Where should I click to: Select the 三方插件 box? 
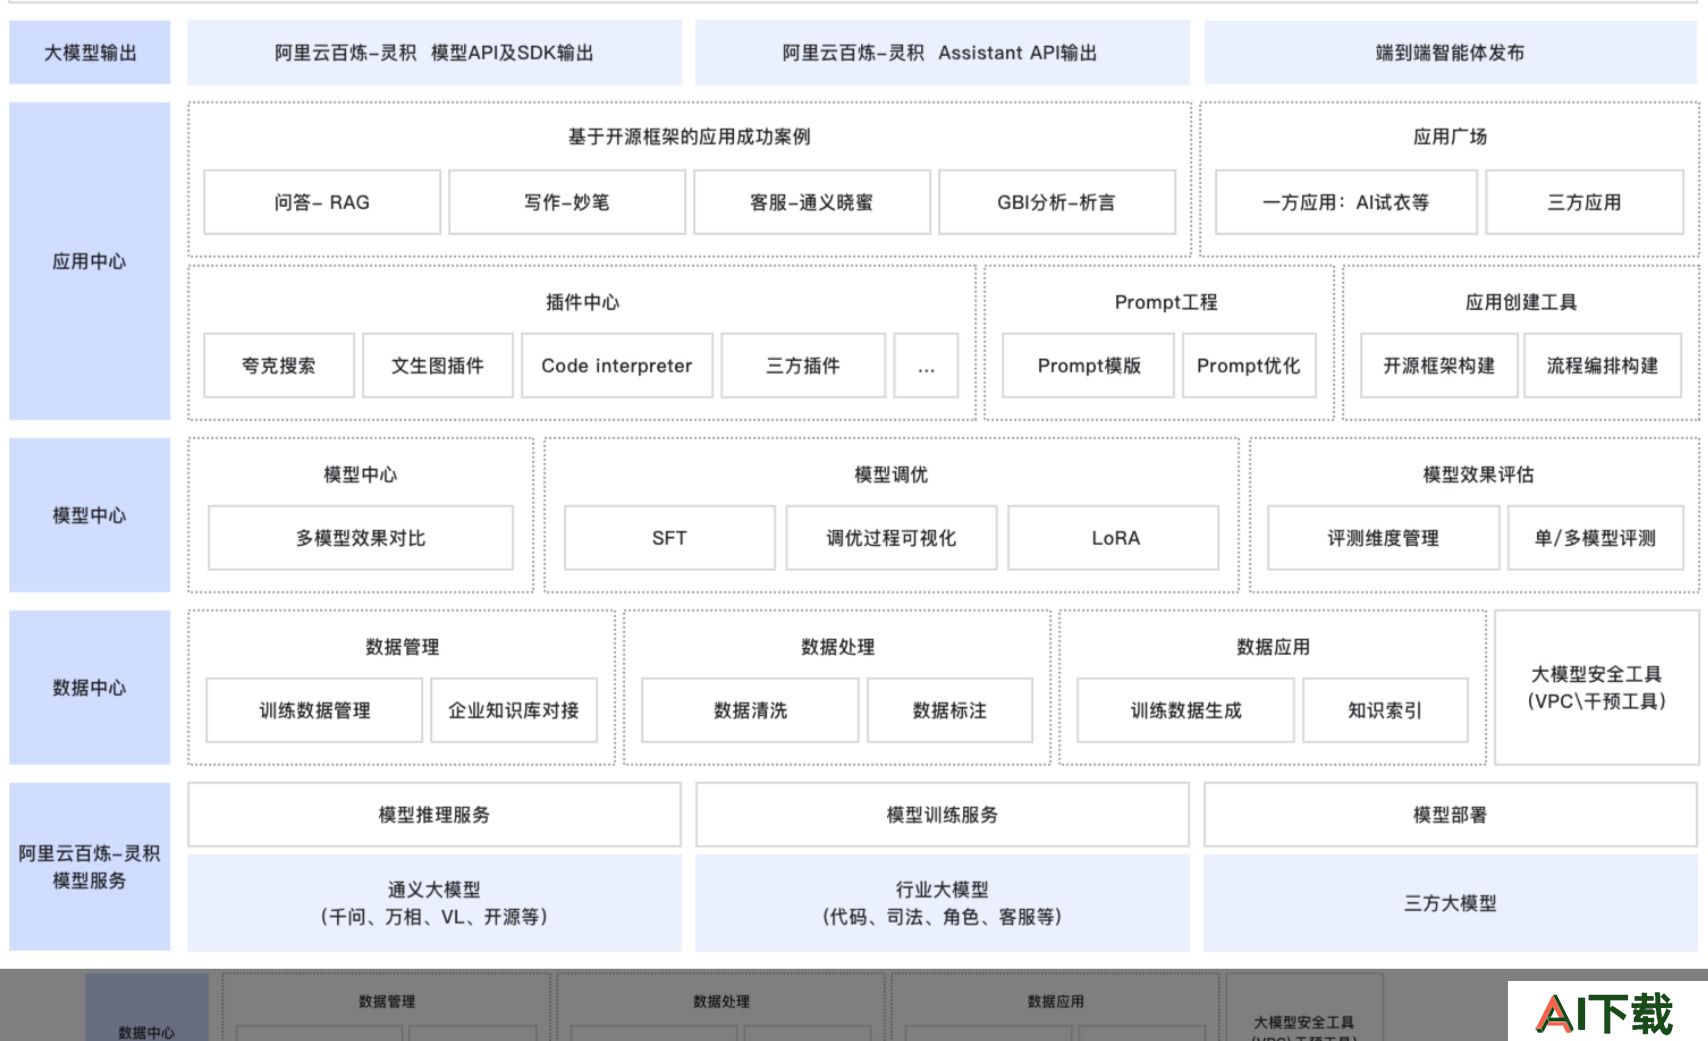tap(803, 366)
